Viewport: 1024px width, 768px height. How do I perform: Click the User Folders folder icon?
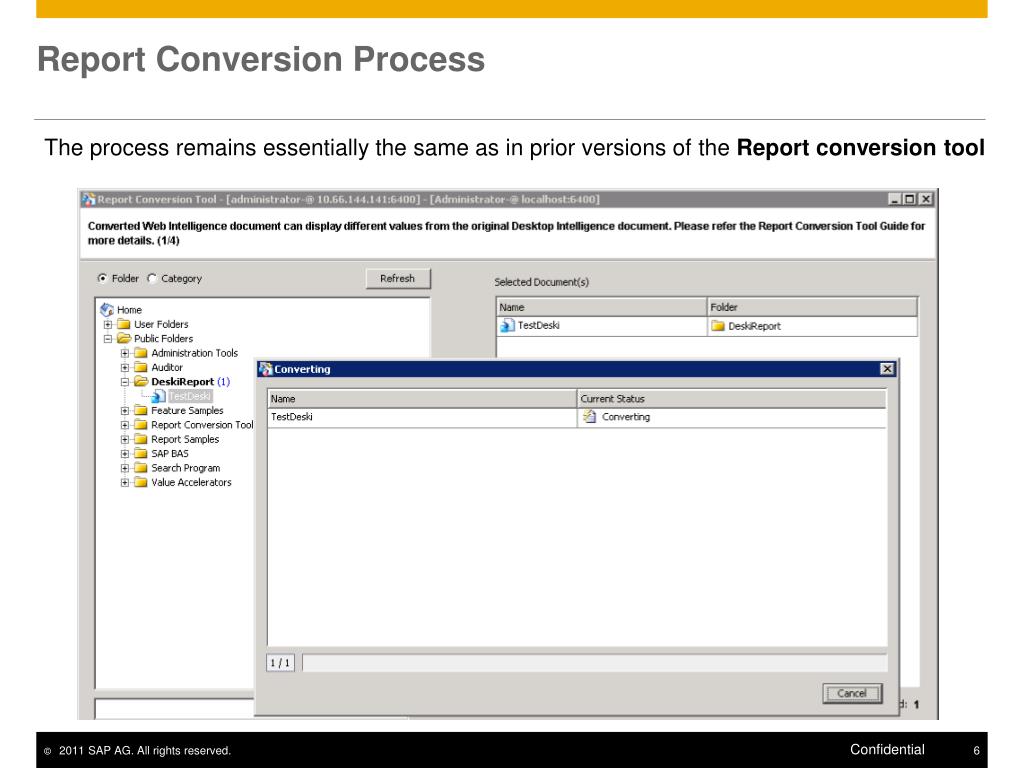tap(124, 324)
